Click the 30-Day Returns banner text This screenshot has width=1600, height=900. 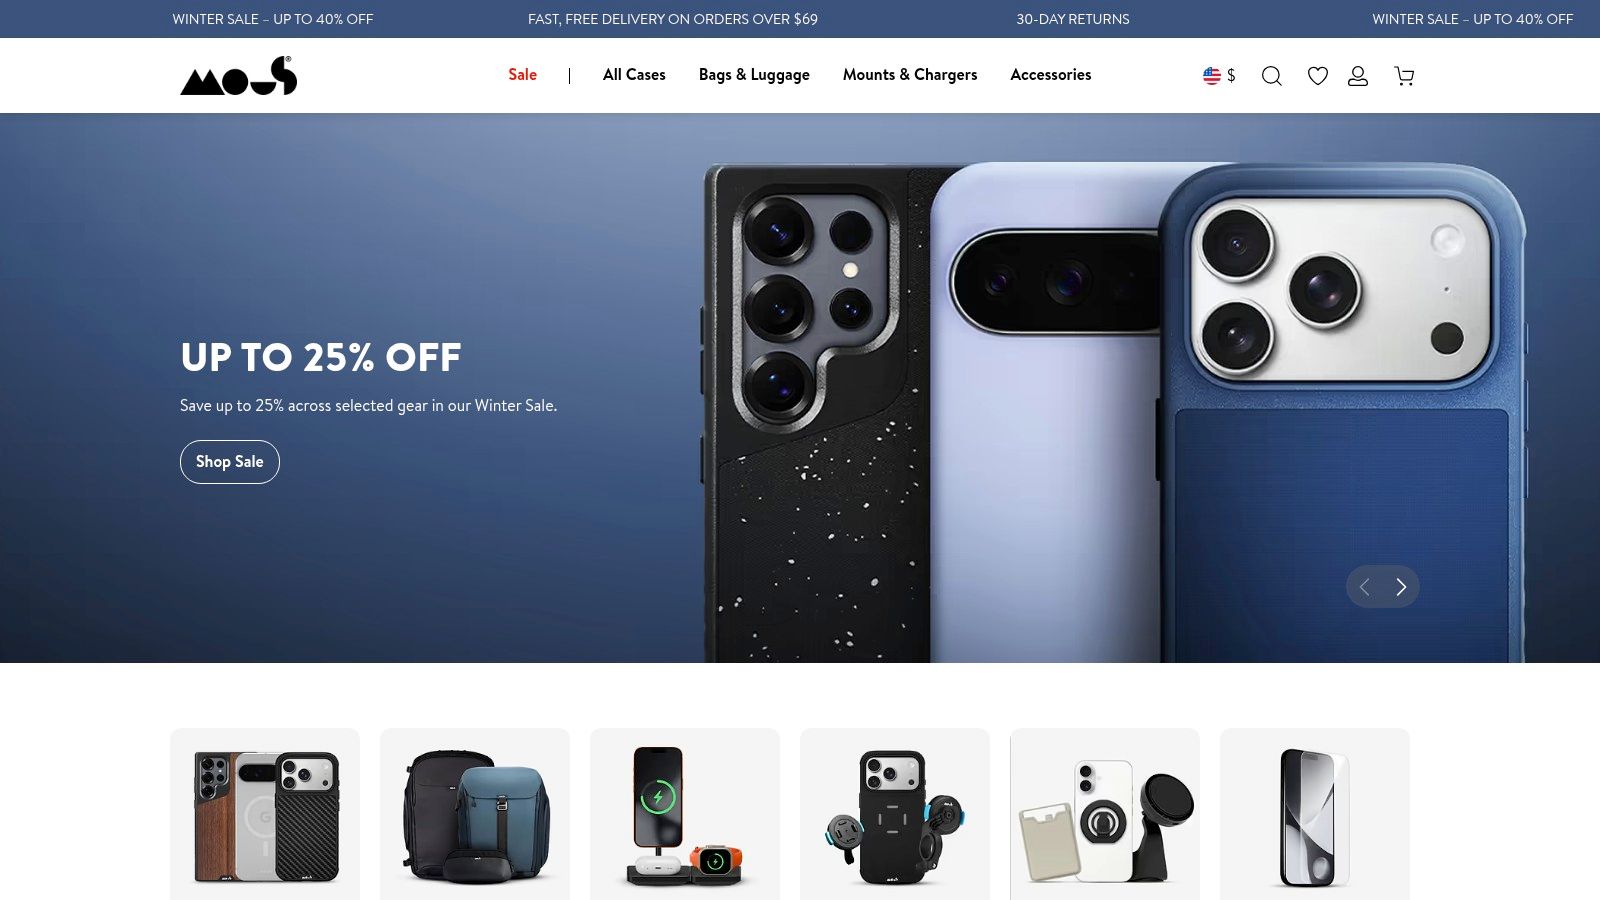pyautogui.click(x=1073, y=19)
